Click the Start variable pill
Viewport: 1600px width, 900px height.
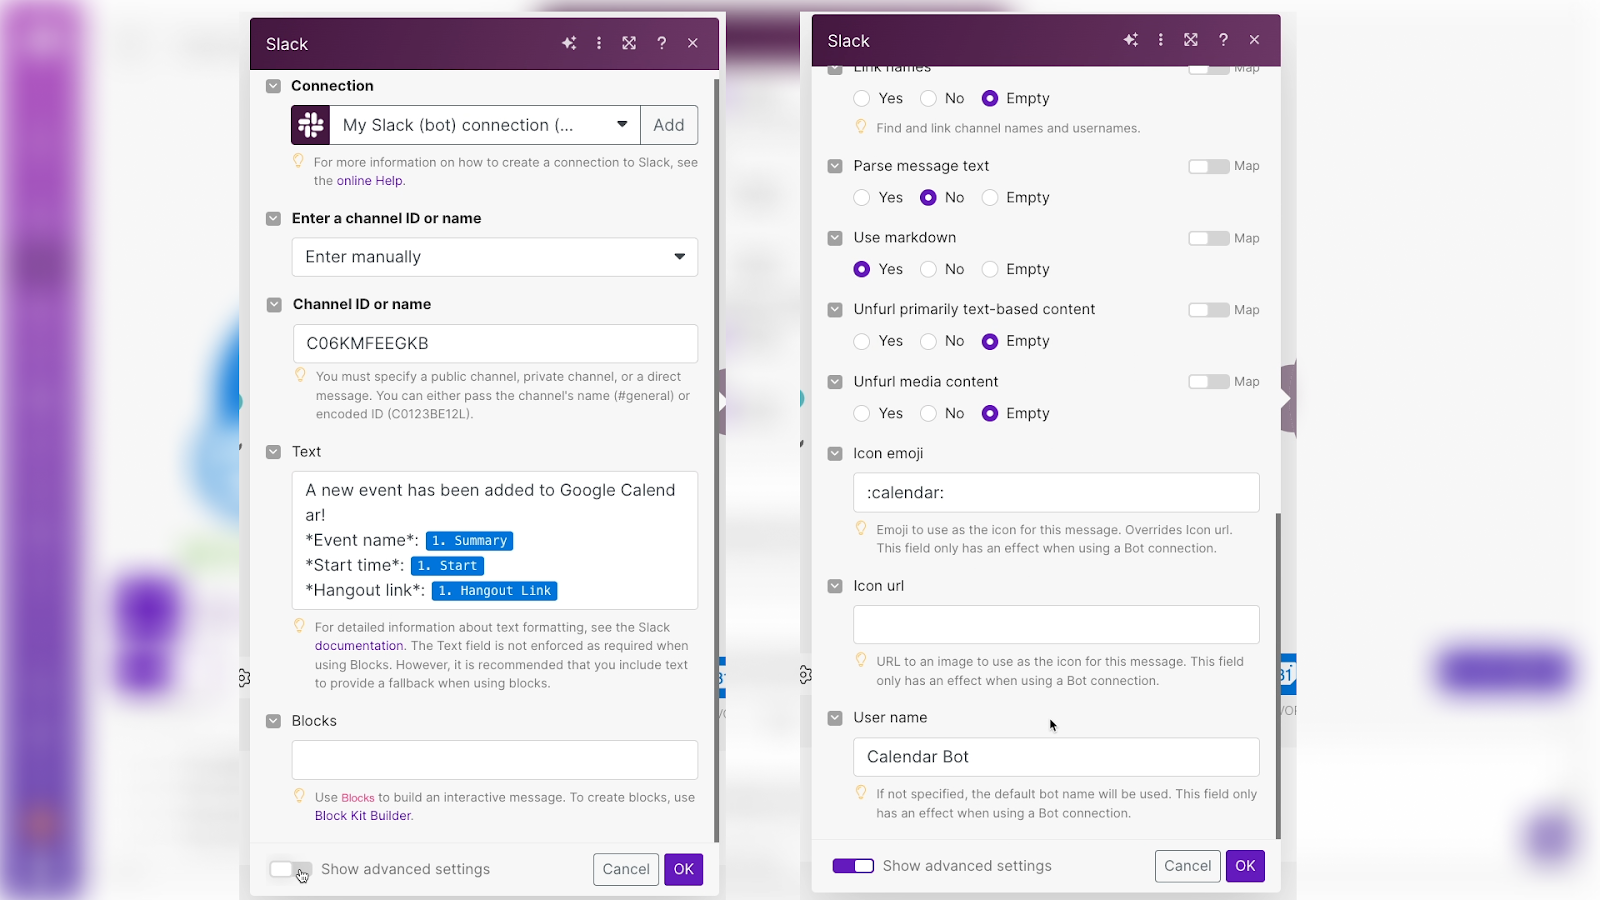[x=448, y=566]
